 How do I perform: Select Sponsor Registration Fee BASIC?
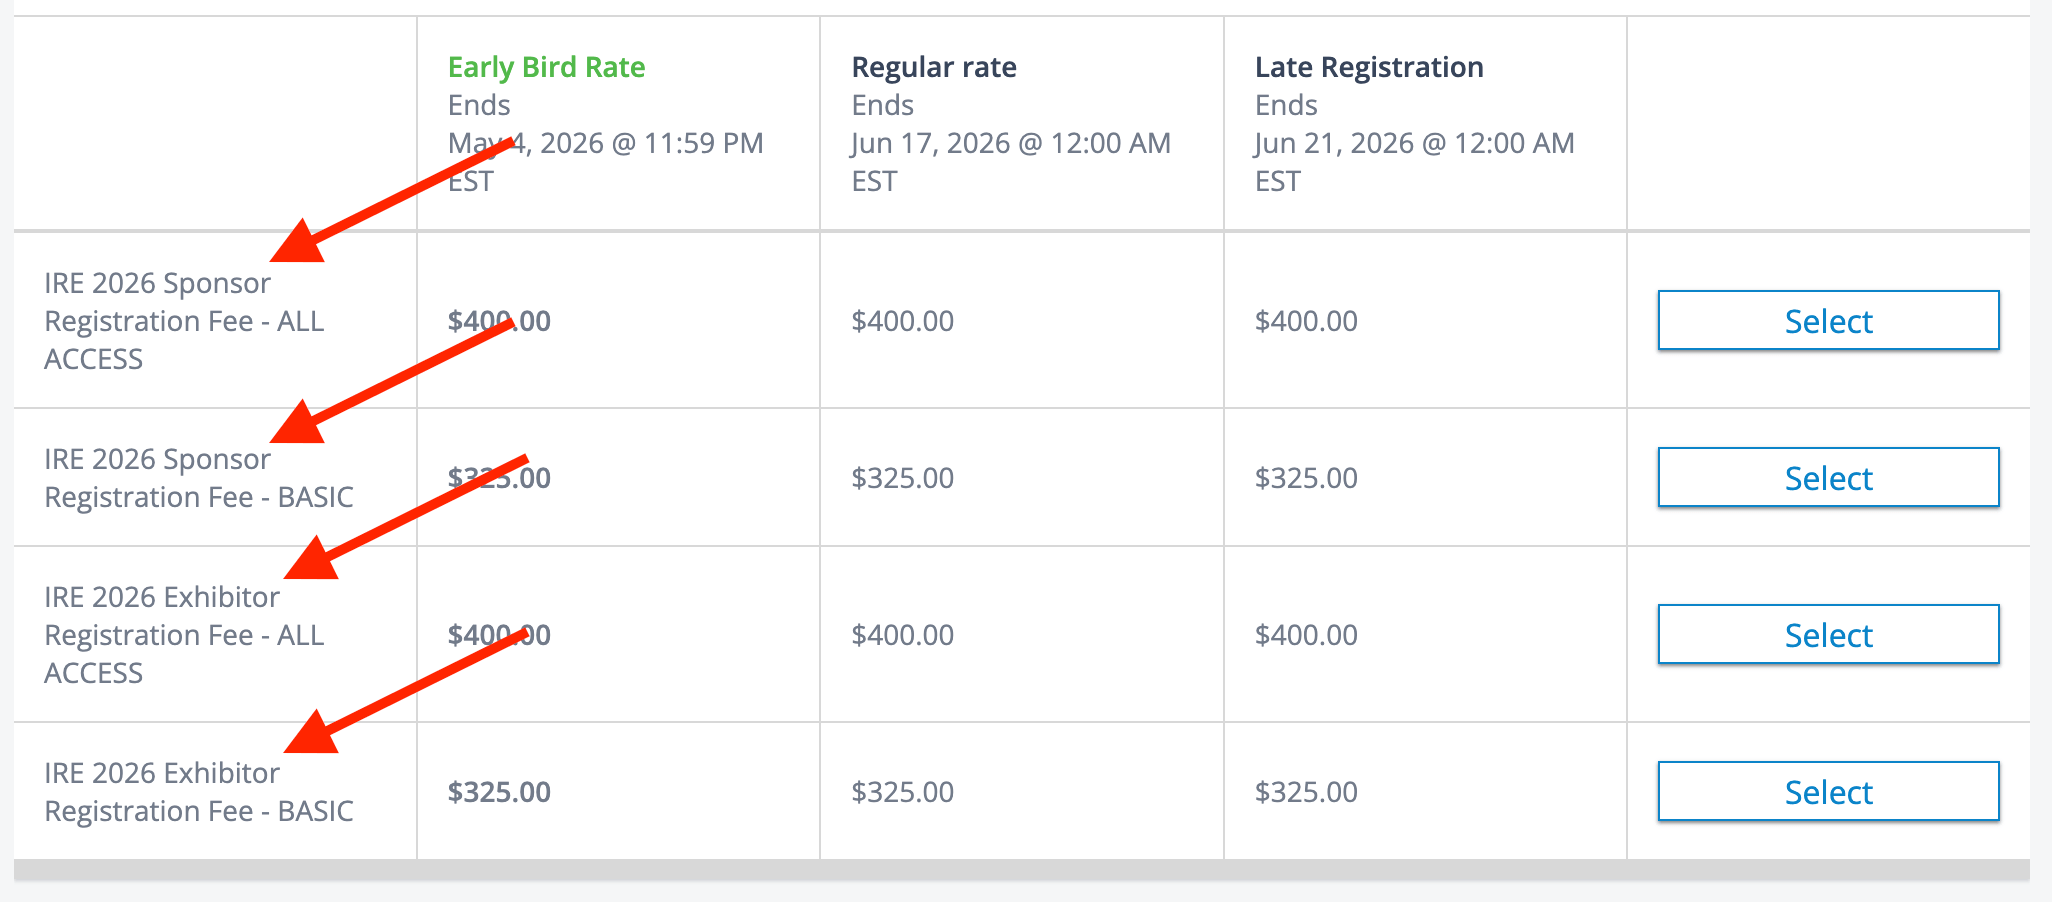(x=1828, y=478)
